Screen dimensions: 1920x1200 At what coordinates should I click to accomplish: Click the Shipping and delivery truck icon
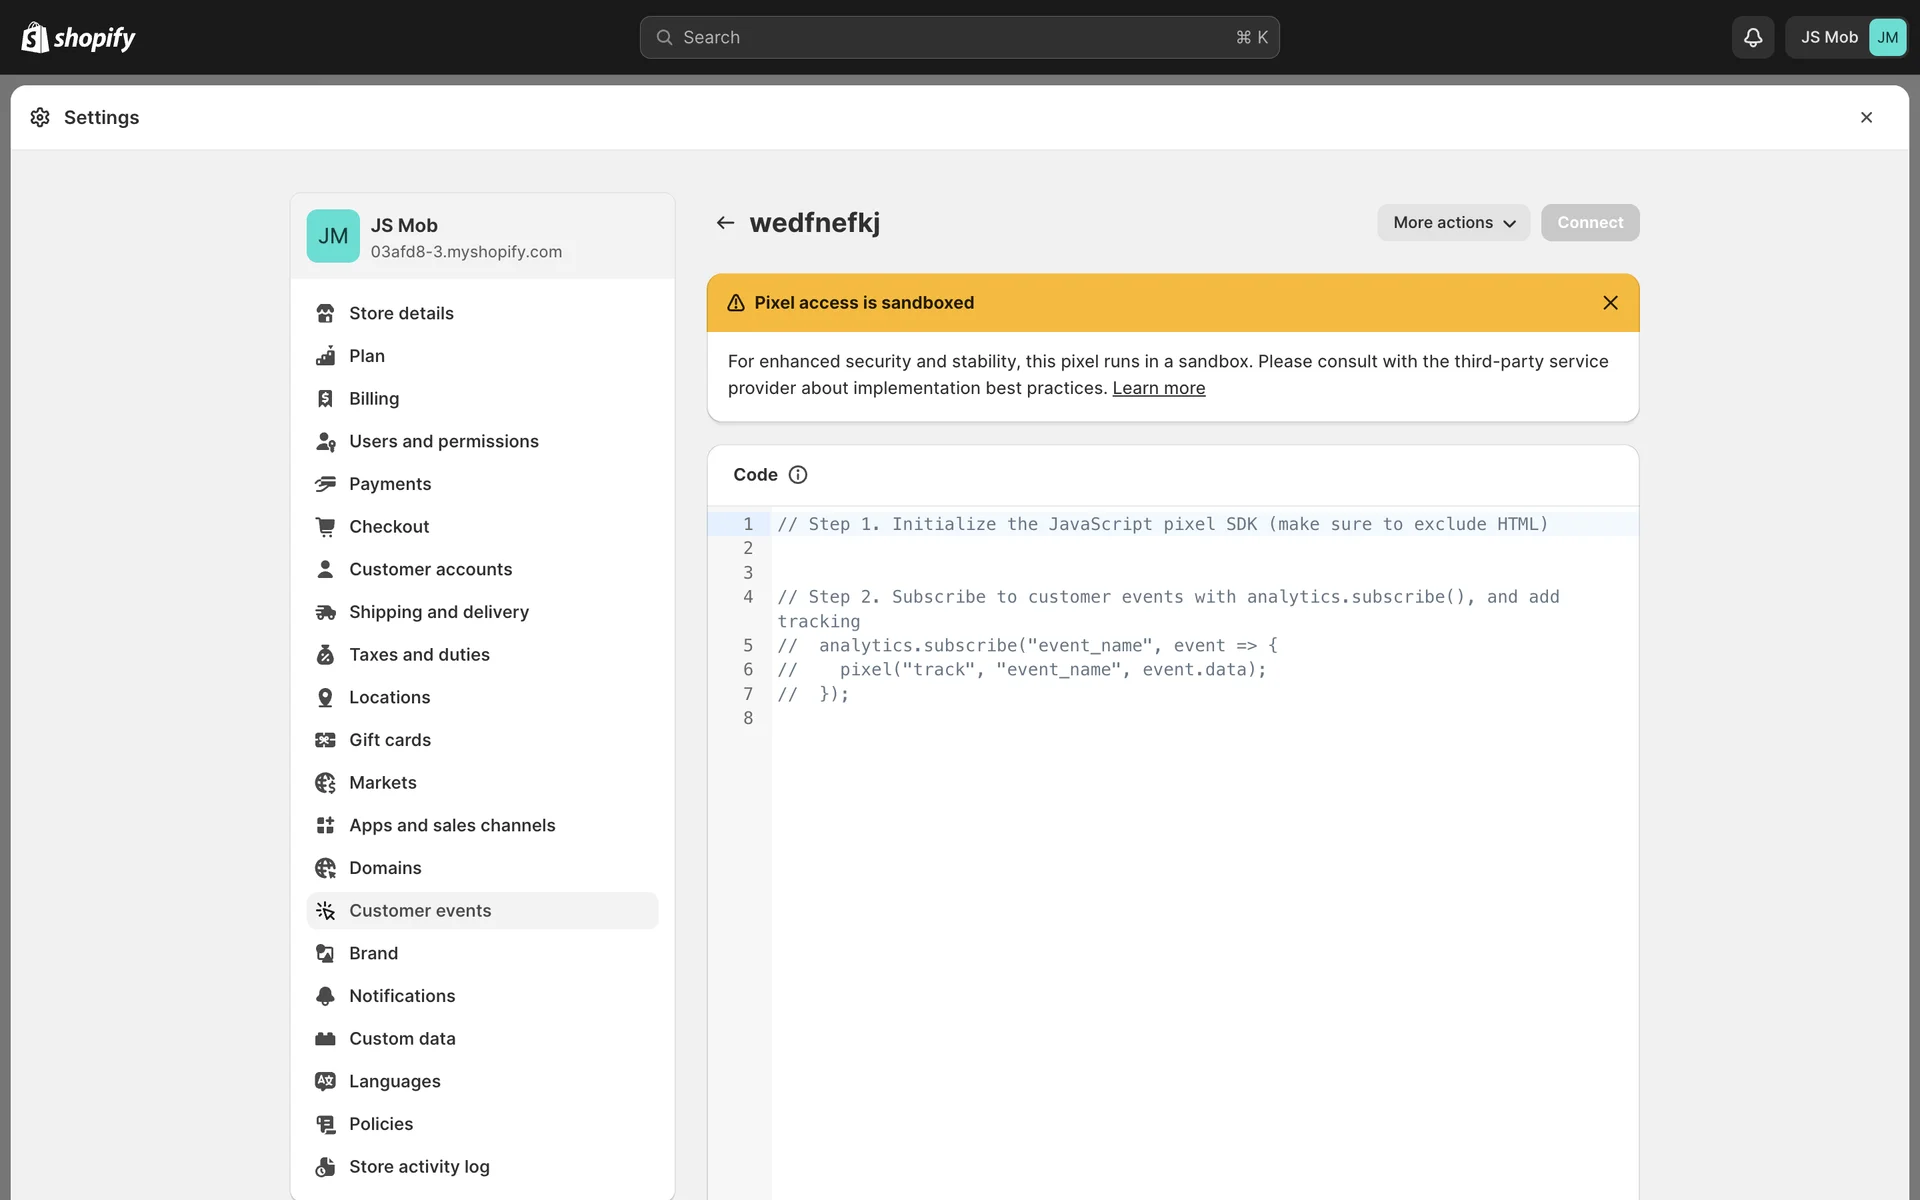click(x=325, y=612)
